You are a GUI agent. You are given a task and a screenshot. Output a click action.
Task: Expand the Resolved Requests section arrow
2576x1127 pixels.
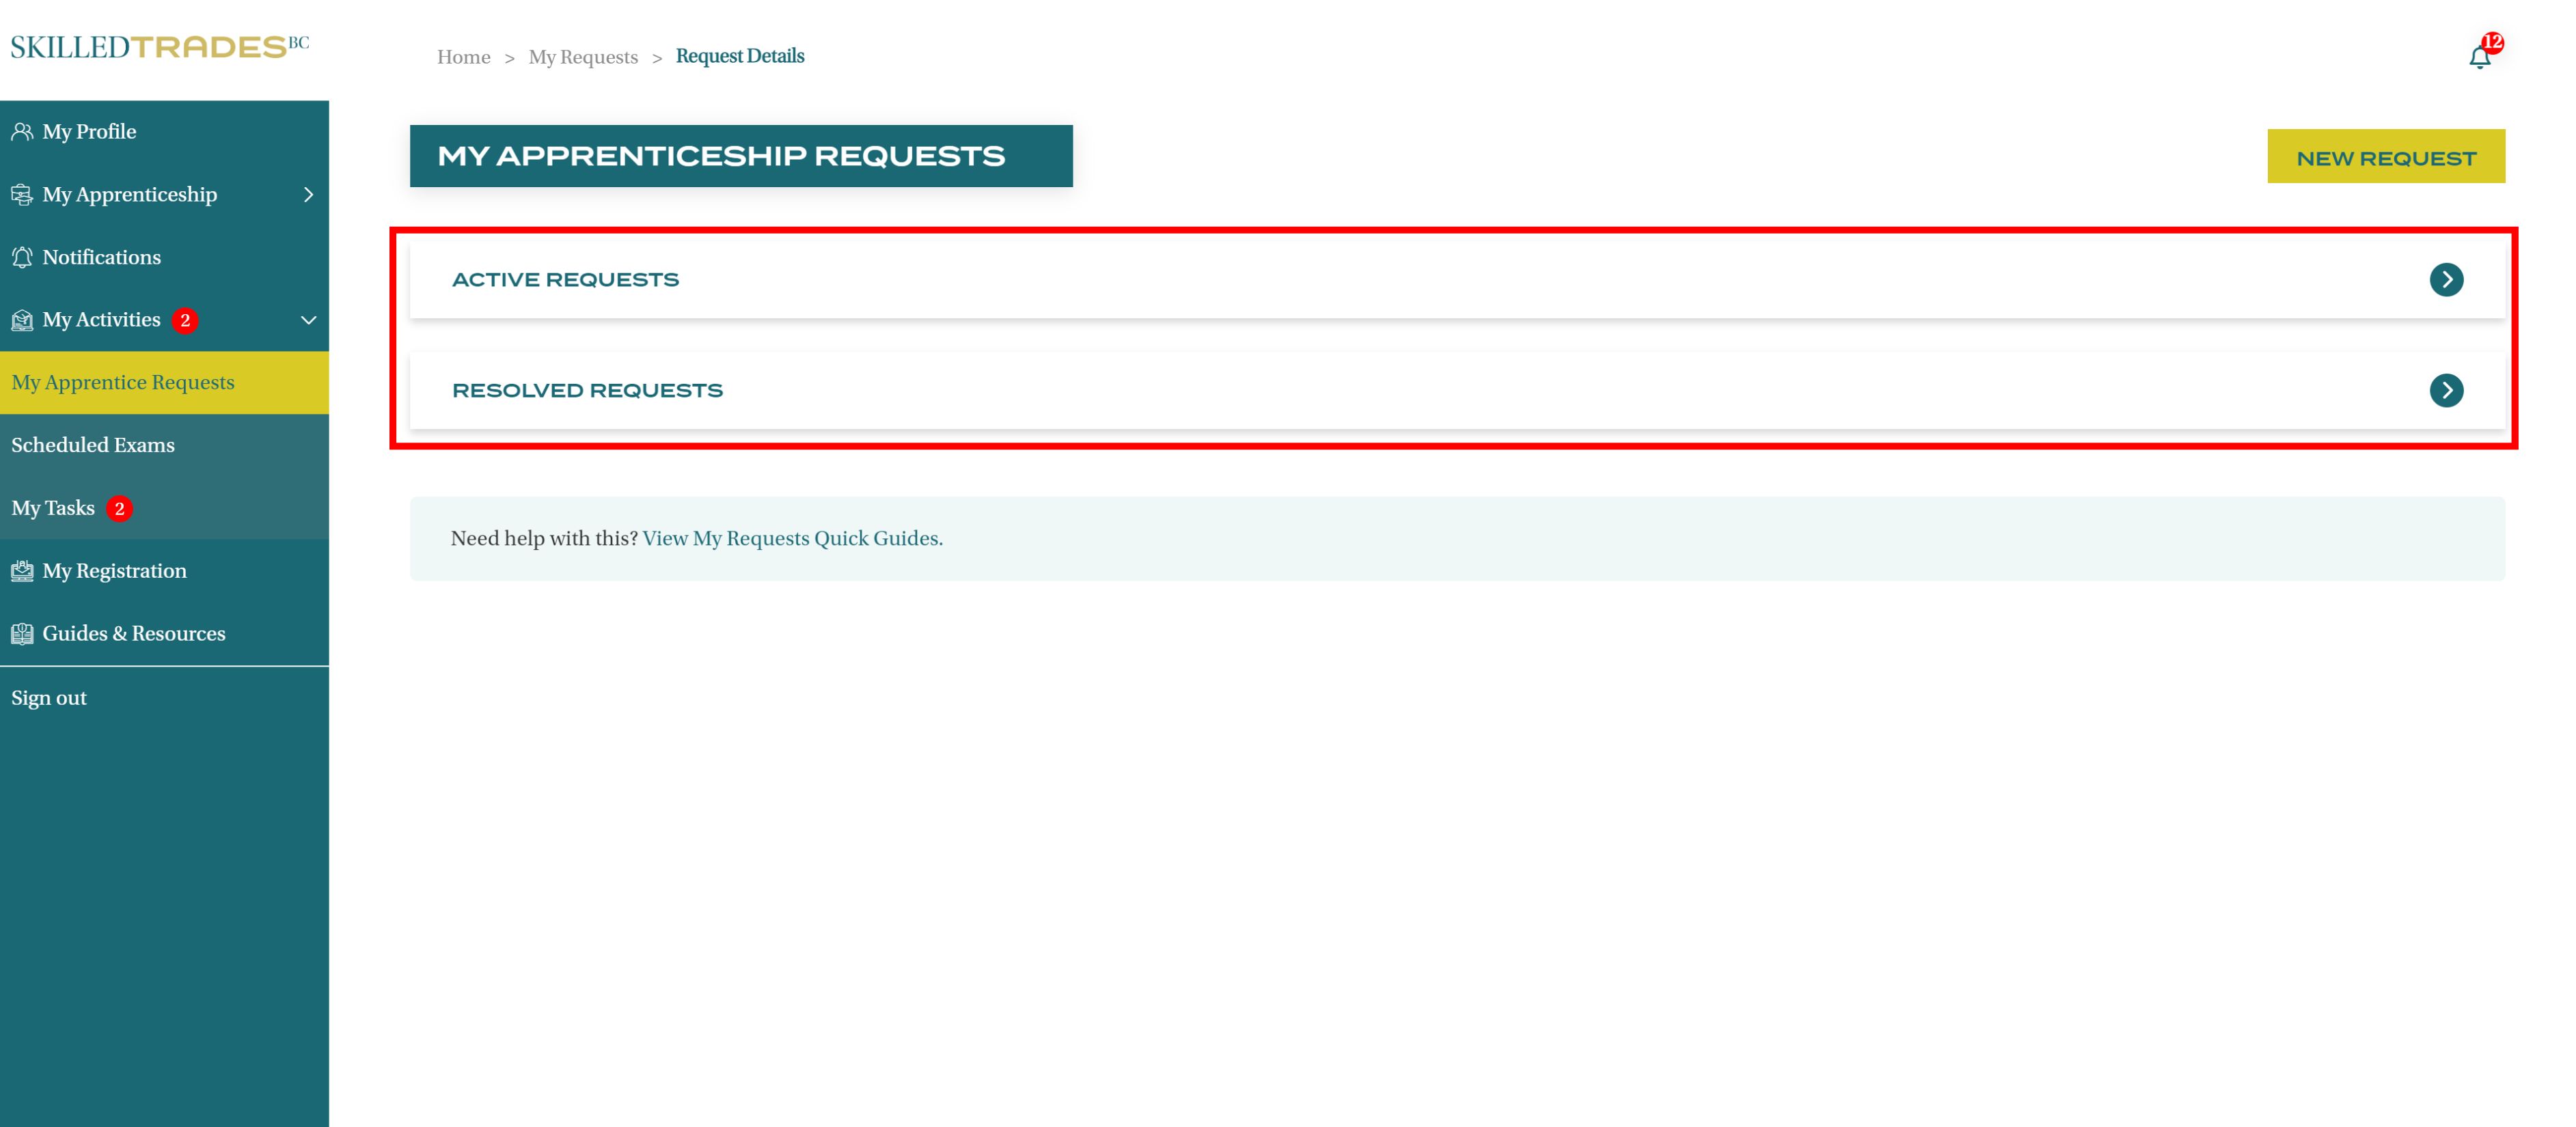pos(2446,390)
